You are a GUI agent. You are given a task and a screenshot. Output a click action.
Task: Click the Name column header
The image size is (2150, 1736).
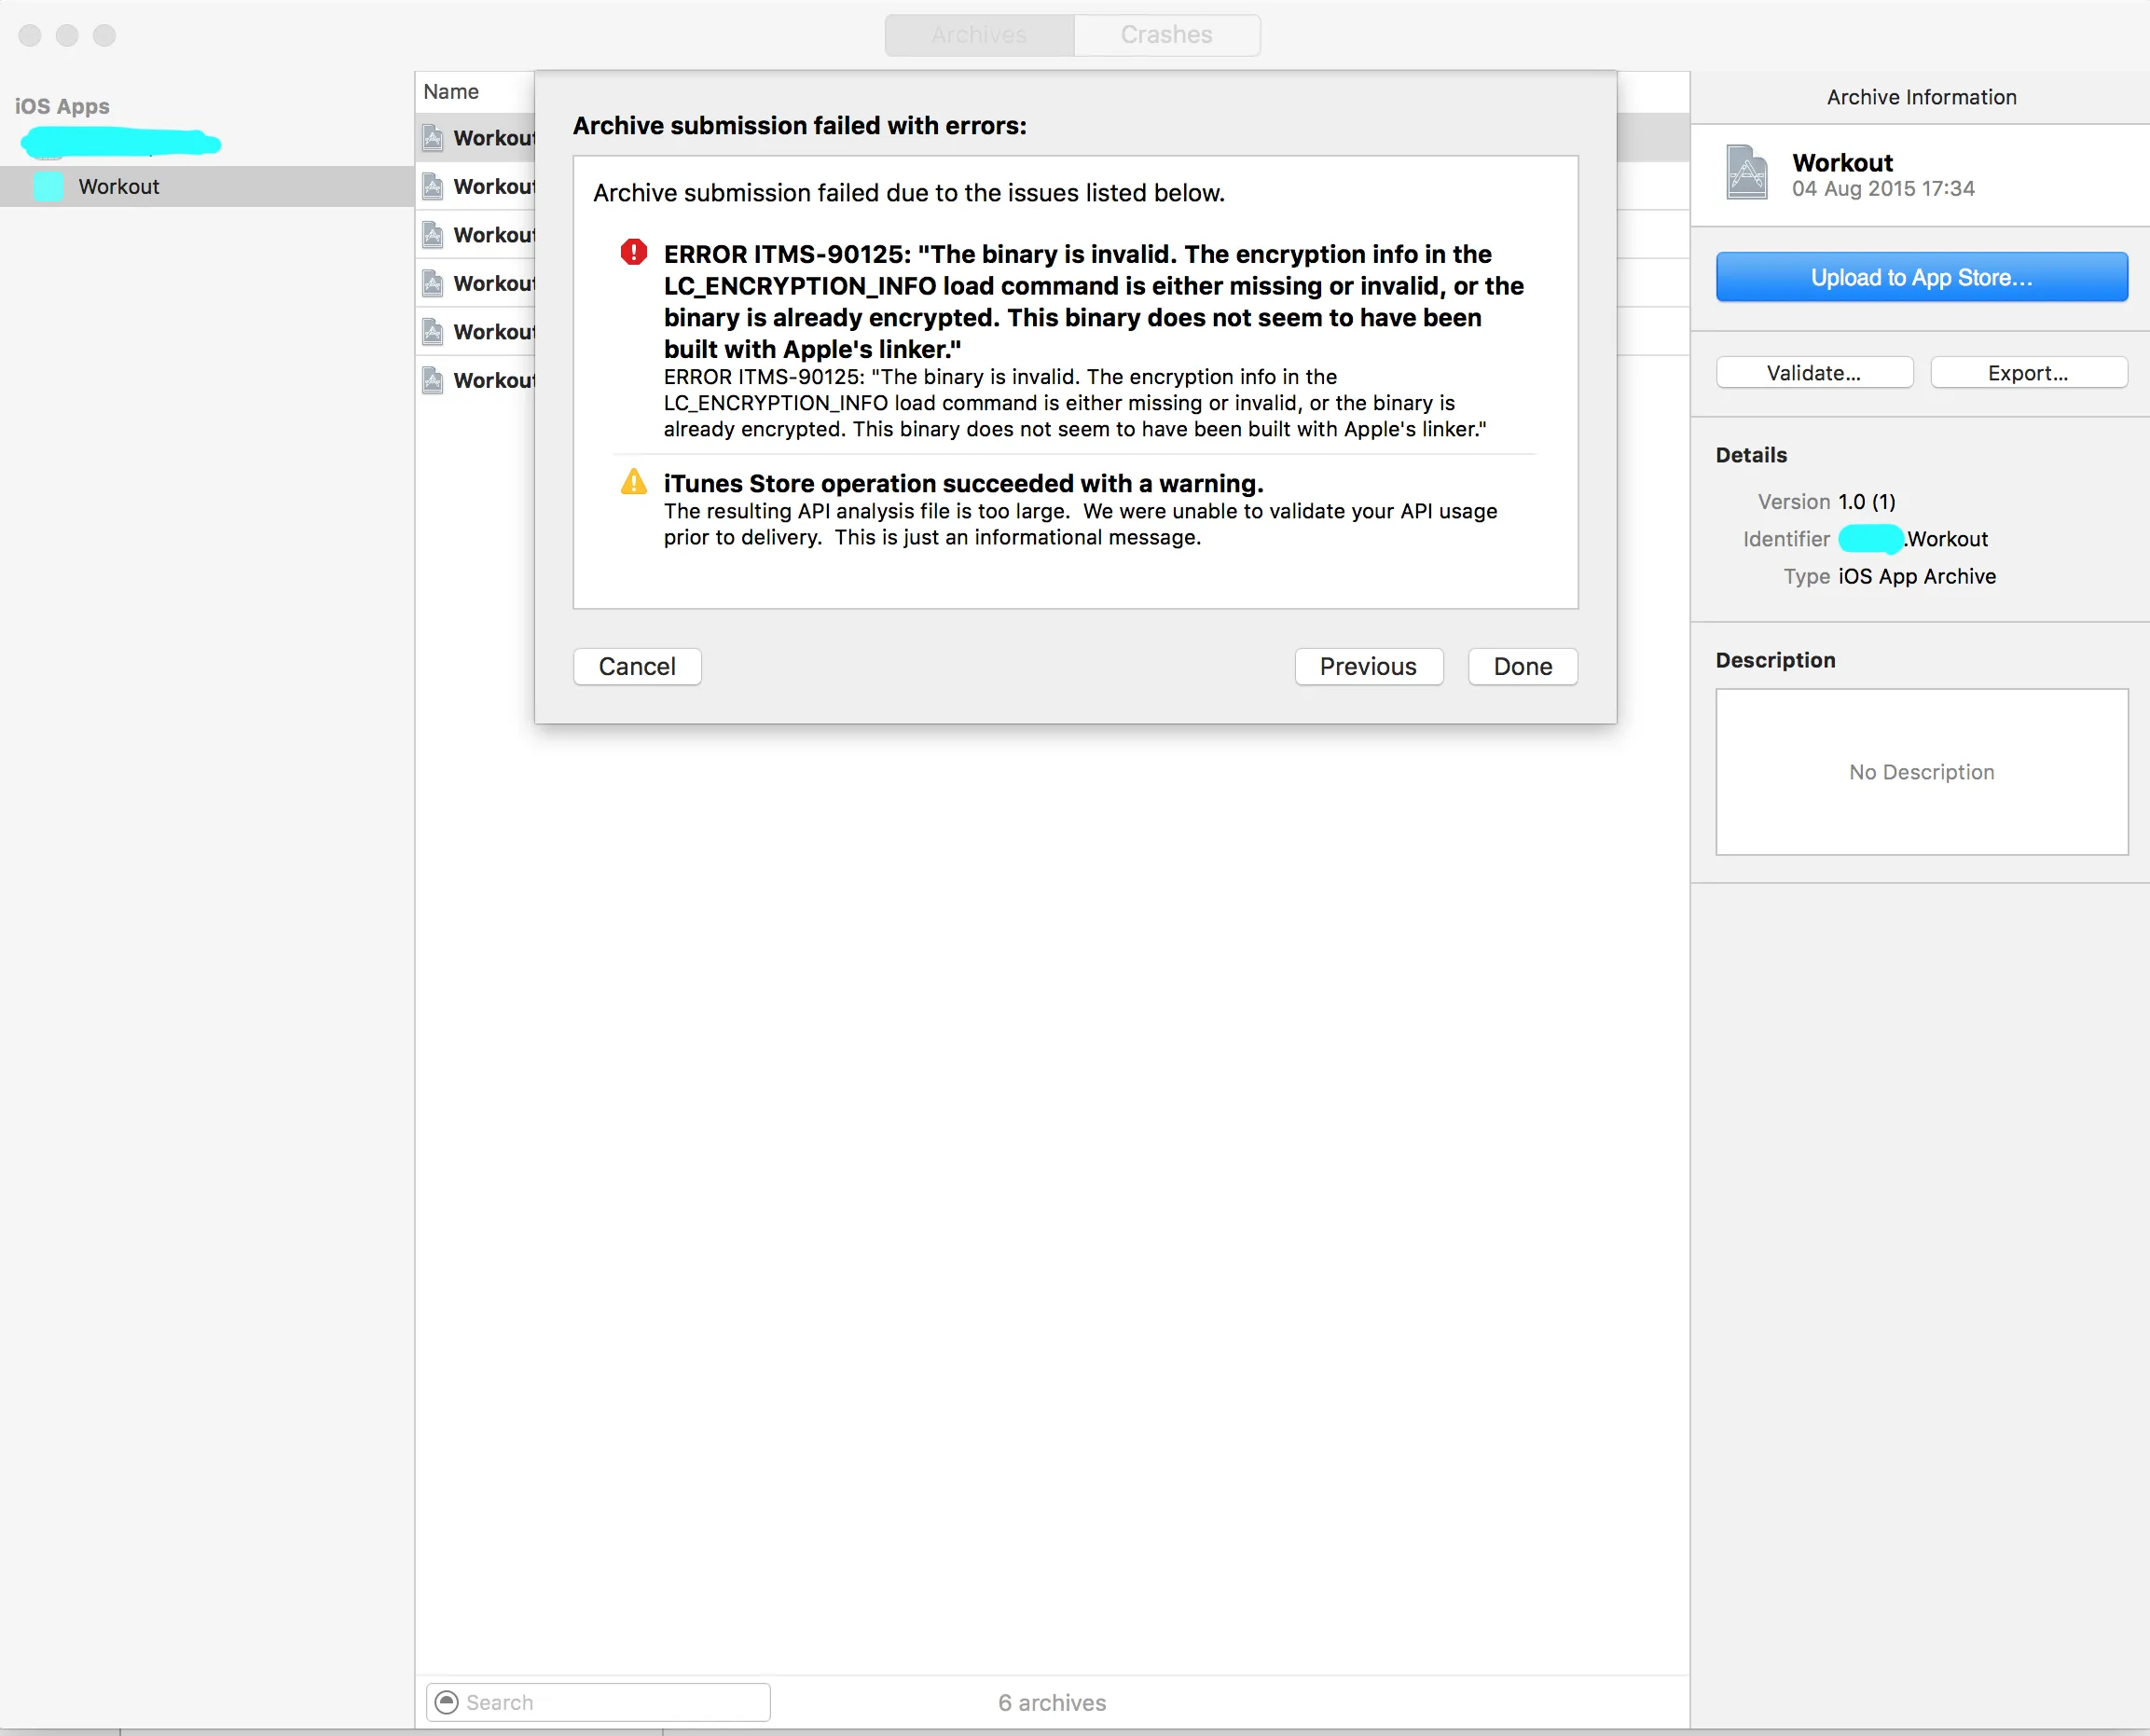click(451, 92)
